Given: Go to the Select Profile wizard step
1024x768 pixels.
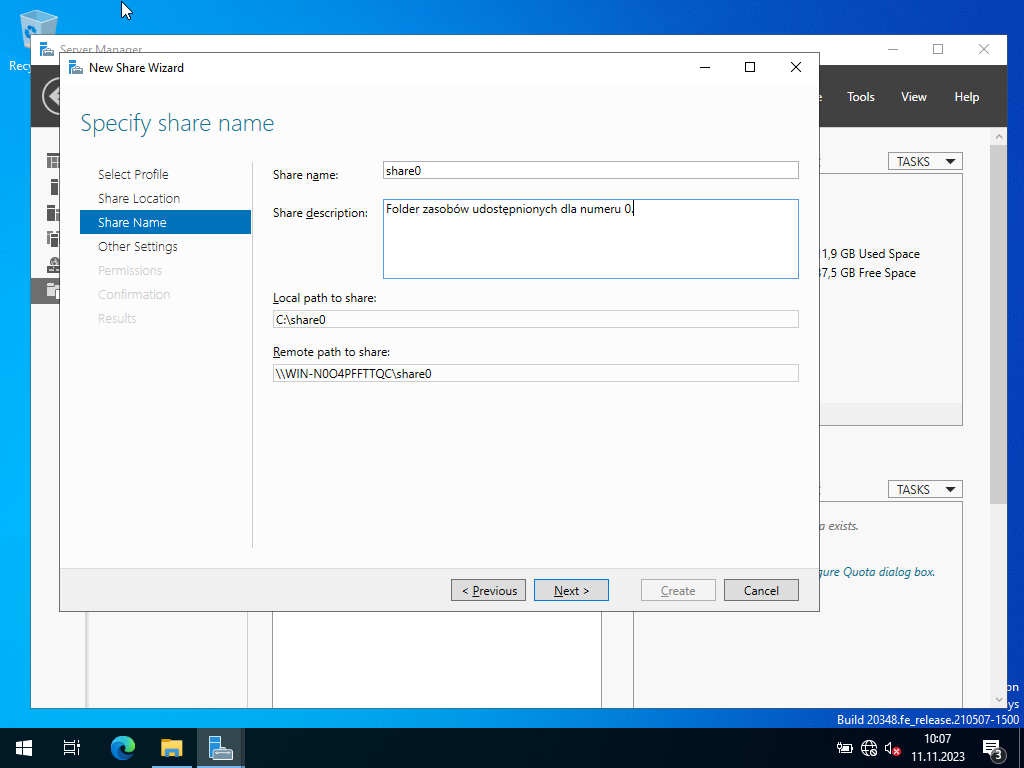Looking at the screenshot, I should 133,174.
